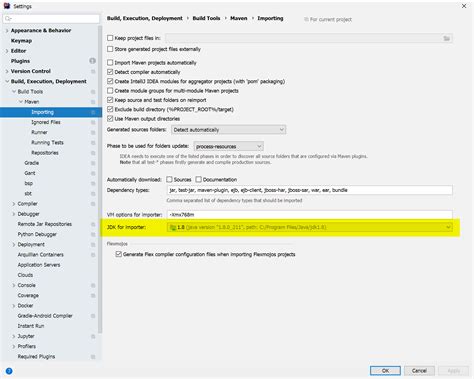Image resolution: width=474 pixels, height=379 pixels.
Task: Select Keymap in settings tree
Action: [x=21, y=41]
